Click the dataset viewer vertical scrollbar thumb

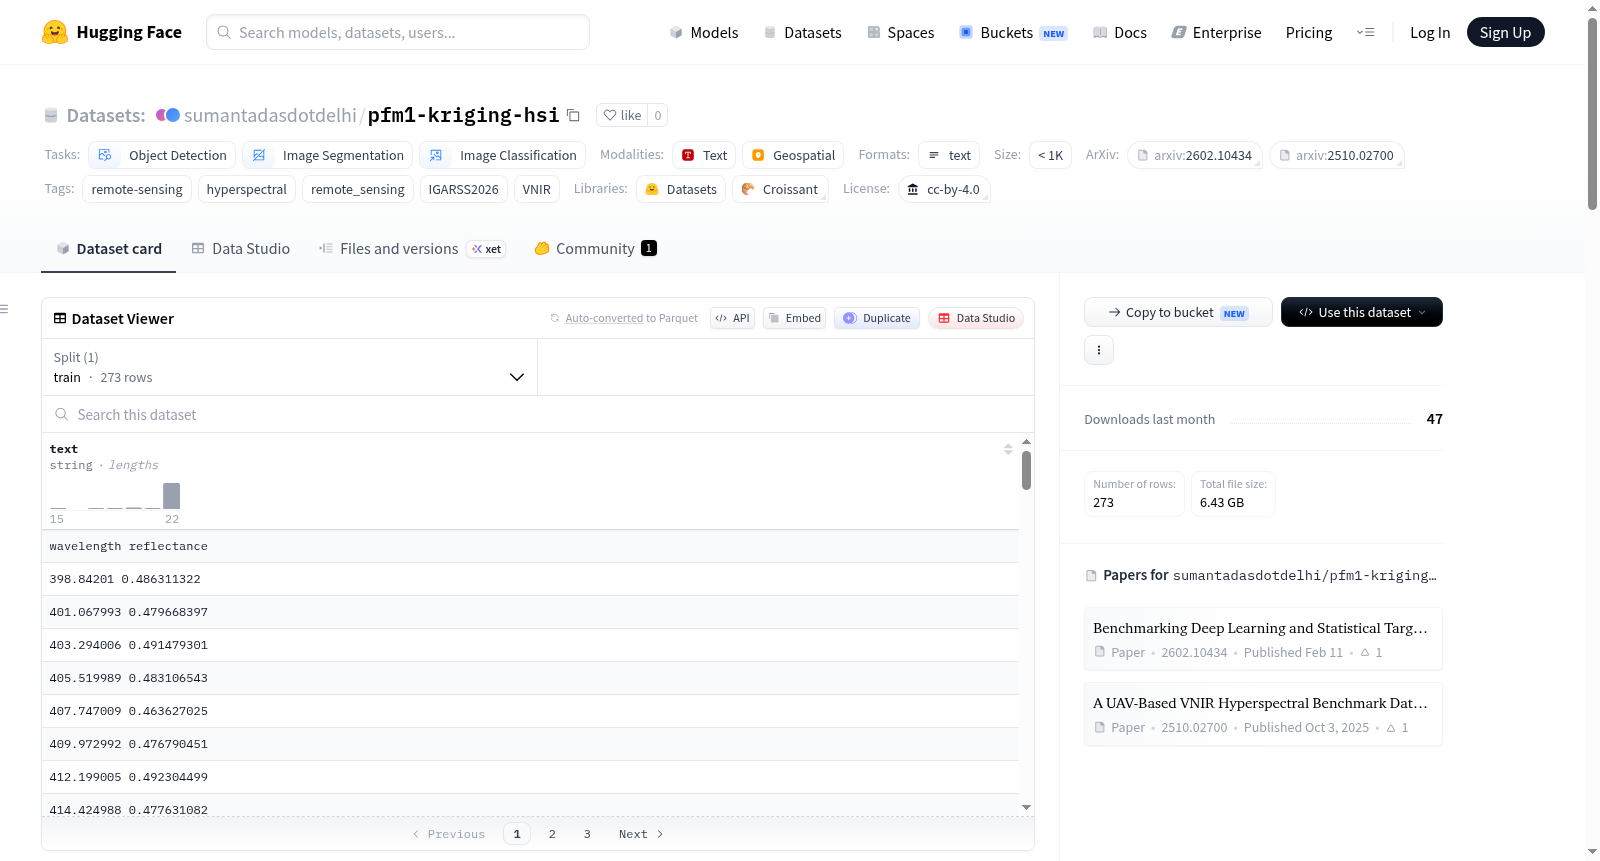pos(1026,470)
